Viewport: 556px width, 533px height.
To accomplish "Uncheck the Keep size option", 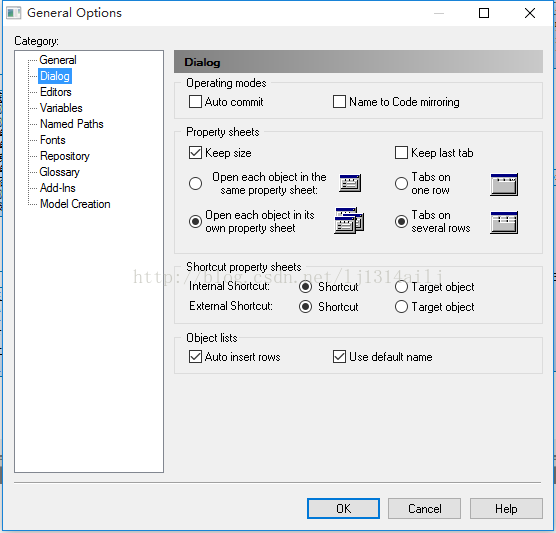I will [x=195, y=152].
